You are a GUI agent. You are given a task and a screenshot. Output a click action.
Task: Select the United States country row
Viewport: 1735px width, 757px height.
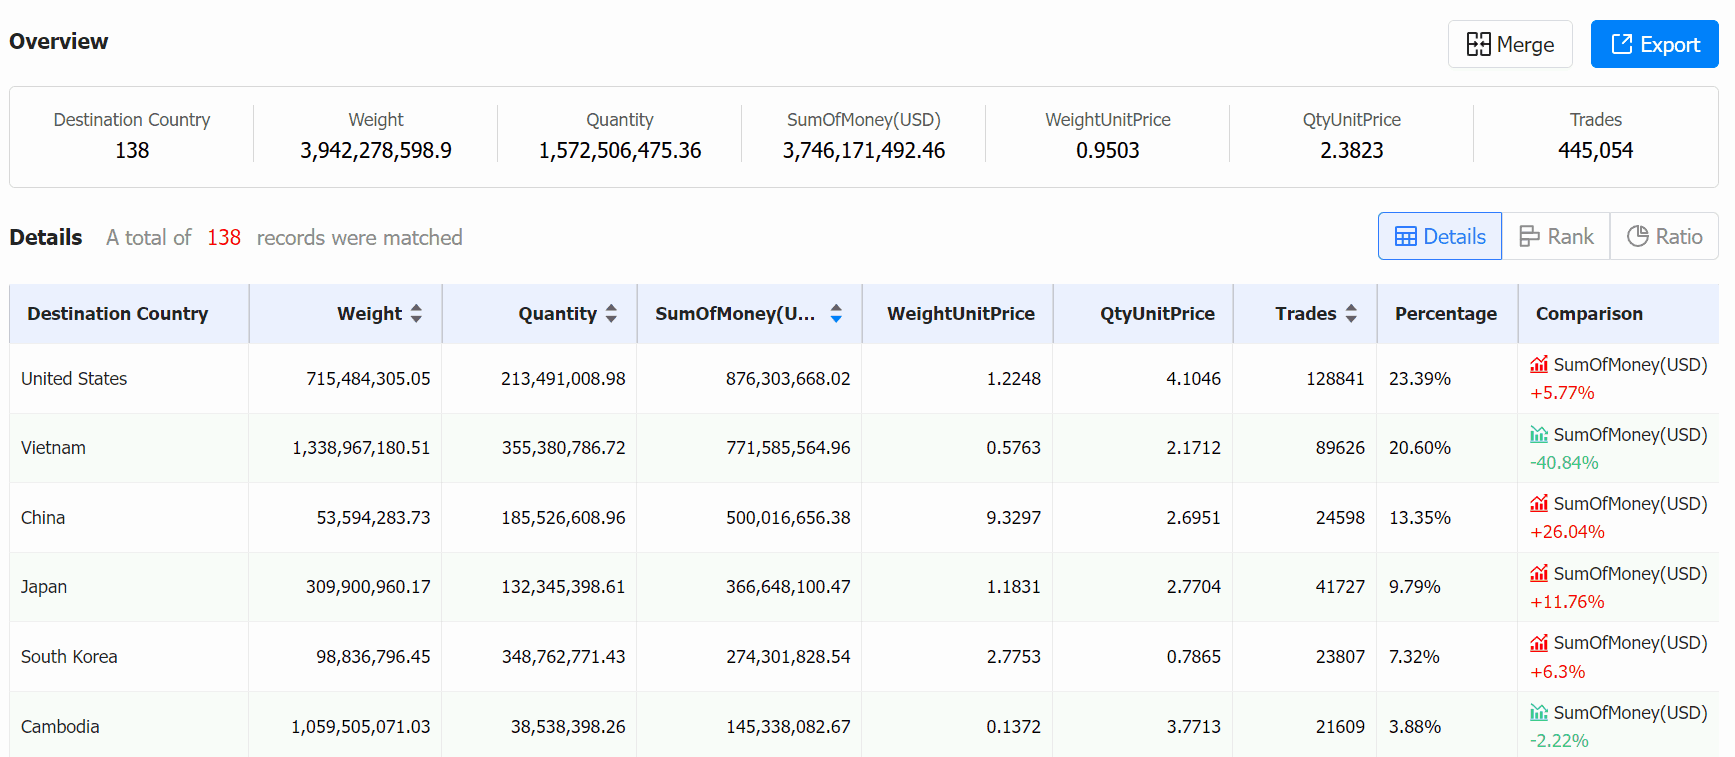pos(864,379)
